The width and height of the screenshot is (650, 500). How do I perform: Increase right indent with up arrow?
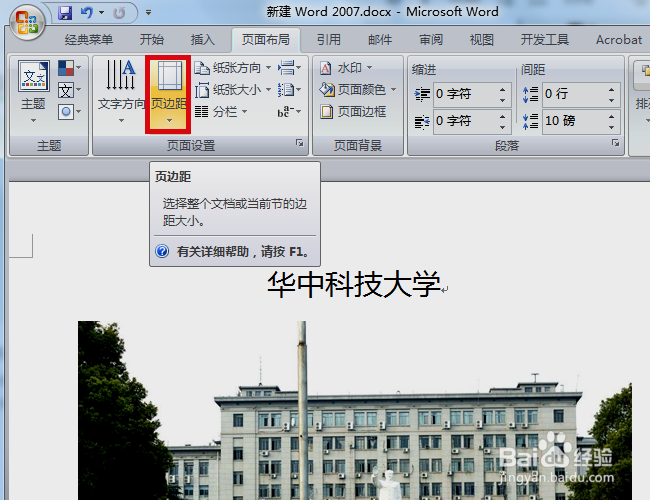[x=502, y=116]
